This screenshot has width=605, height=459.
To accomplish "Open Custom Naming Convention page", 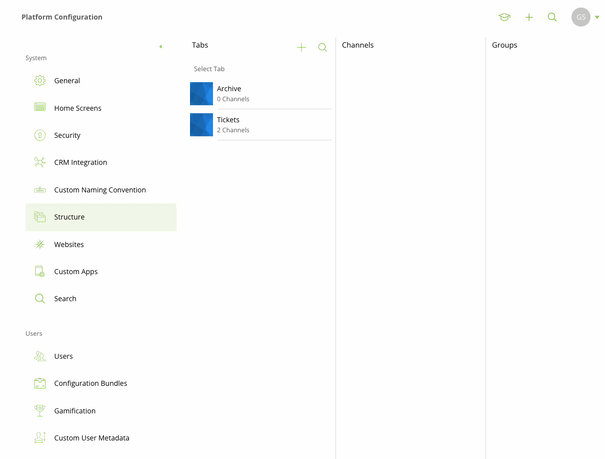I will pyautogui.click(x=100, y=190).
